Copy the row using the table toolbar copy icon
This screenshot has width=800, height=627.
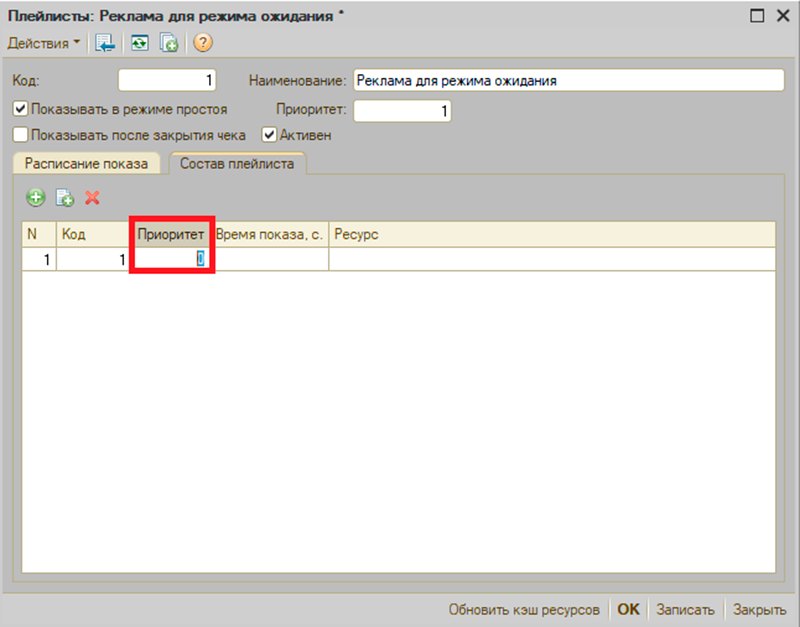click(65, 197)
